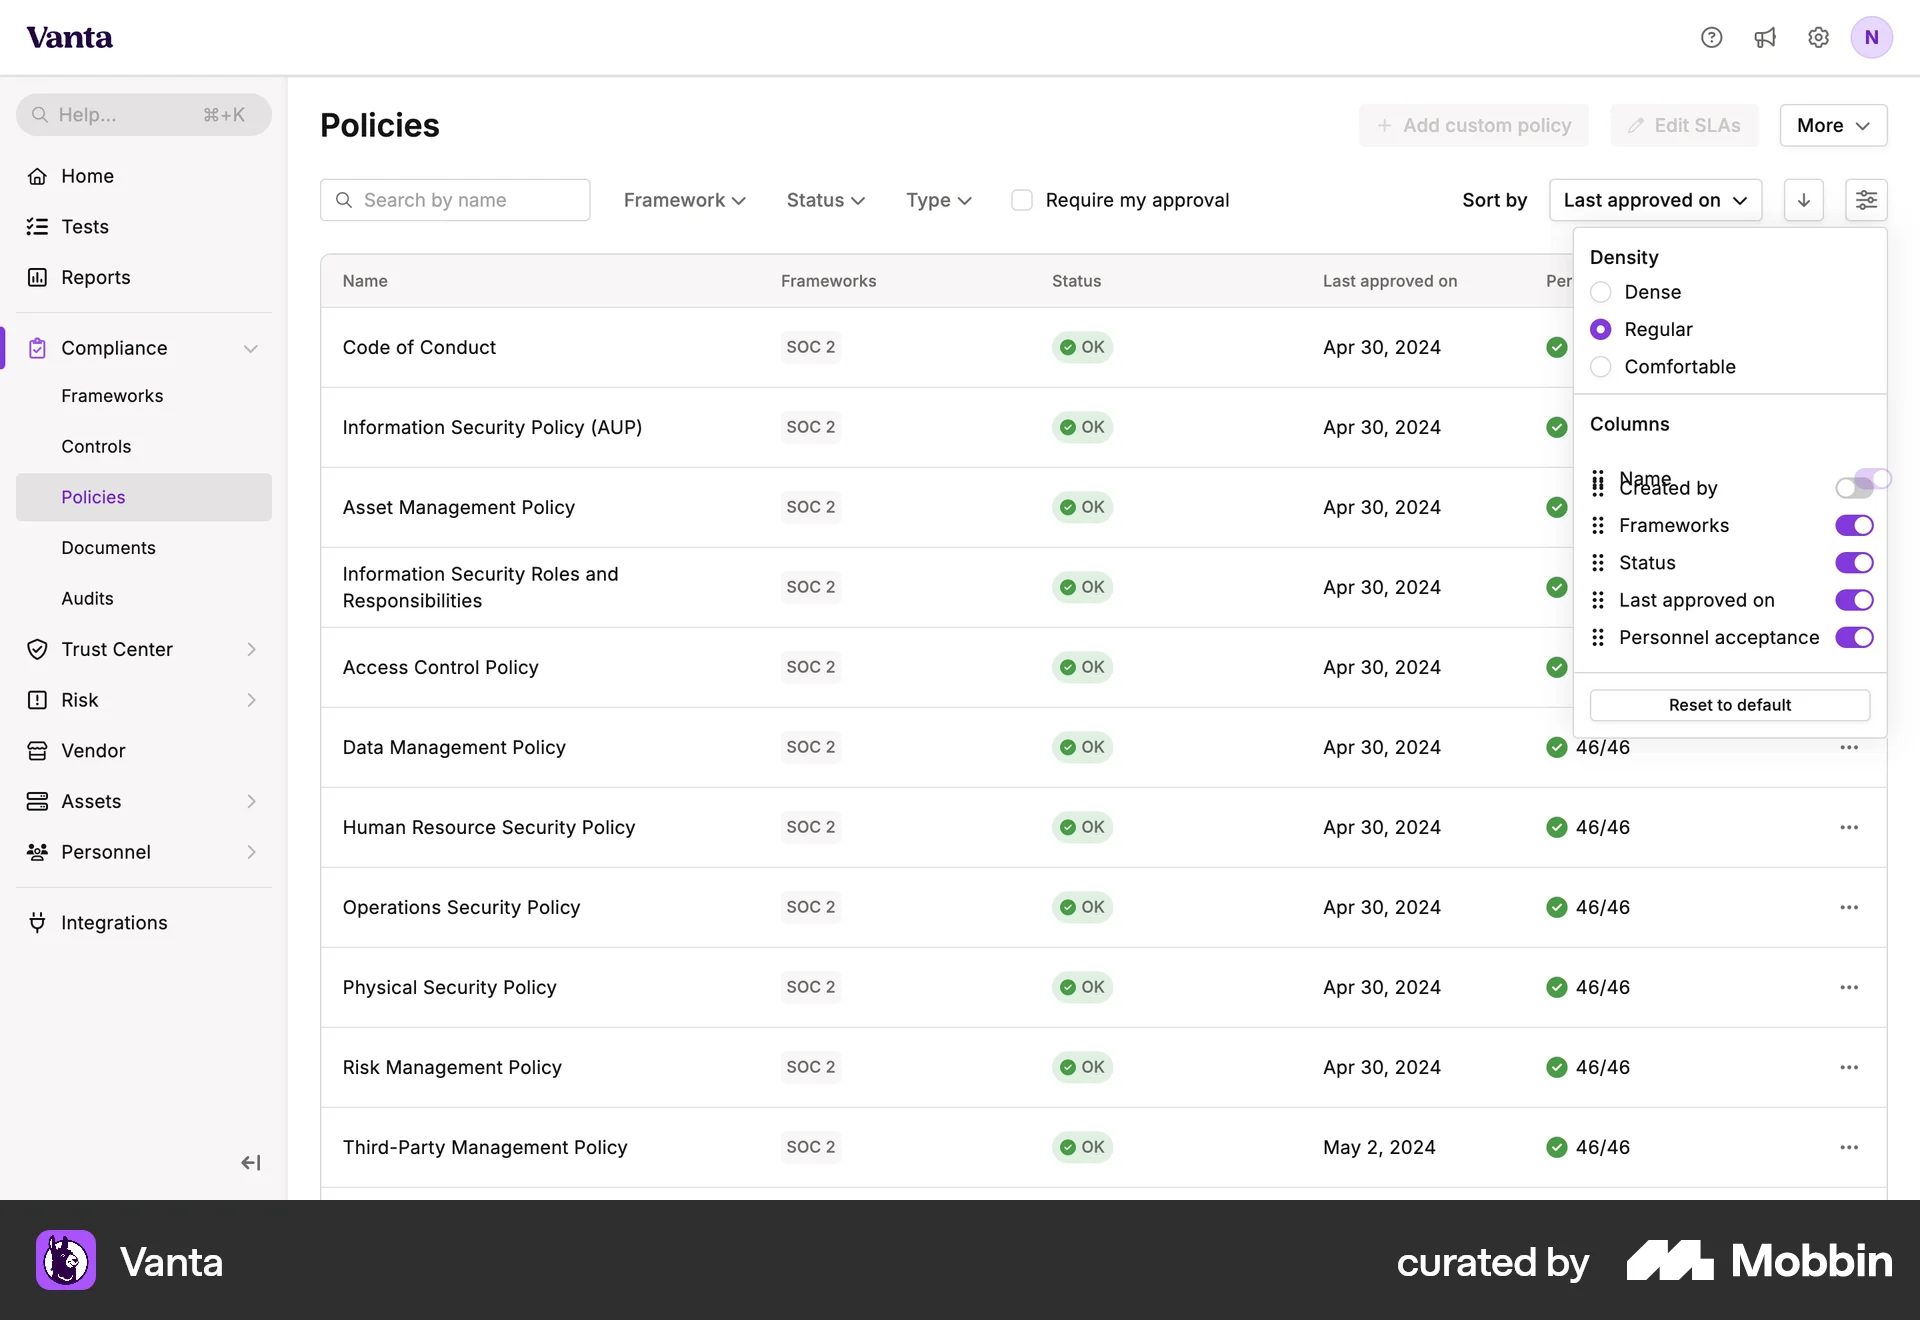Open the settings gear icon
Screen dimensions: 1920x1320
point(1818,37)
